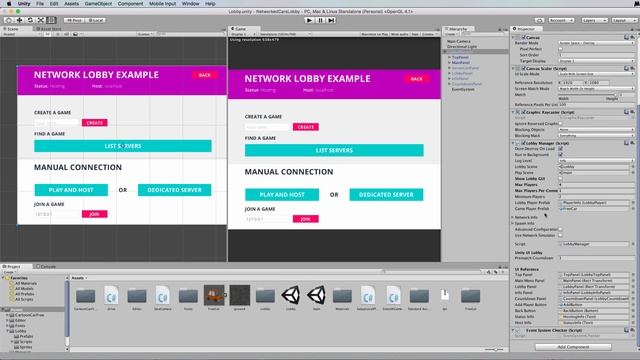Switch to the Scene tab
This screenshot has width=640, height=360.
tap(12, 29)
